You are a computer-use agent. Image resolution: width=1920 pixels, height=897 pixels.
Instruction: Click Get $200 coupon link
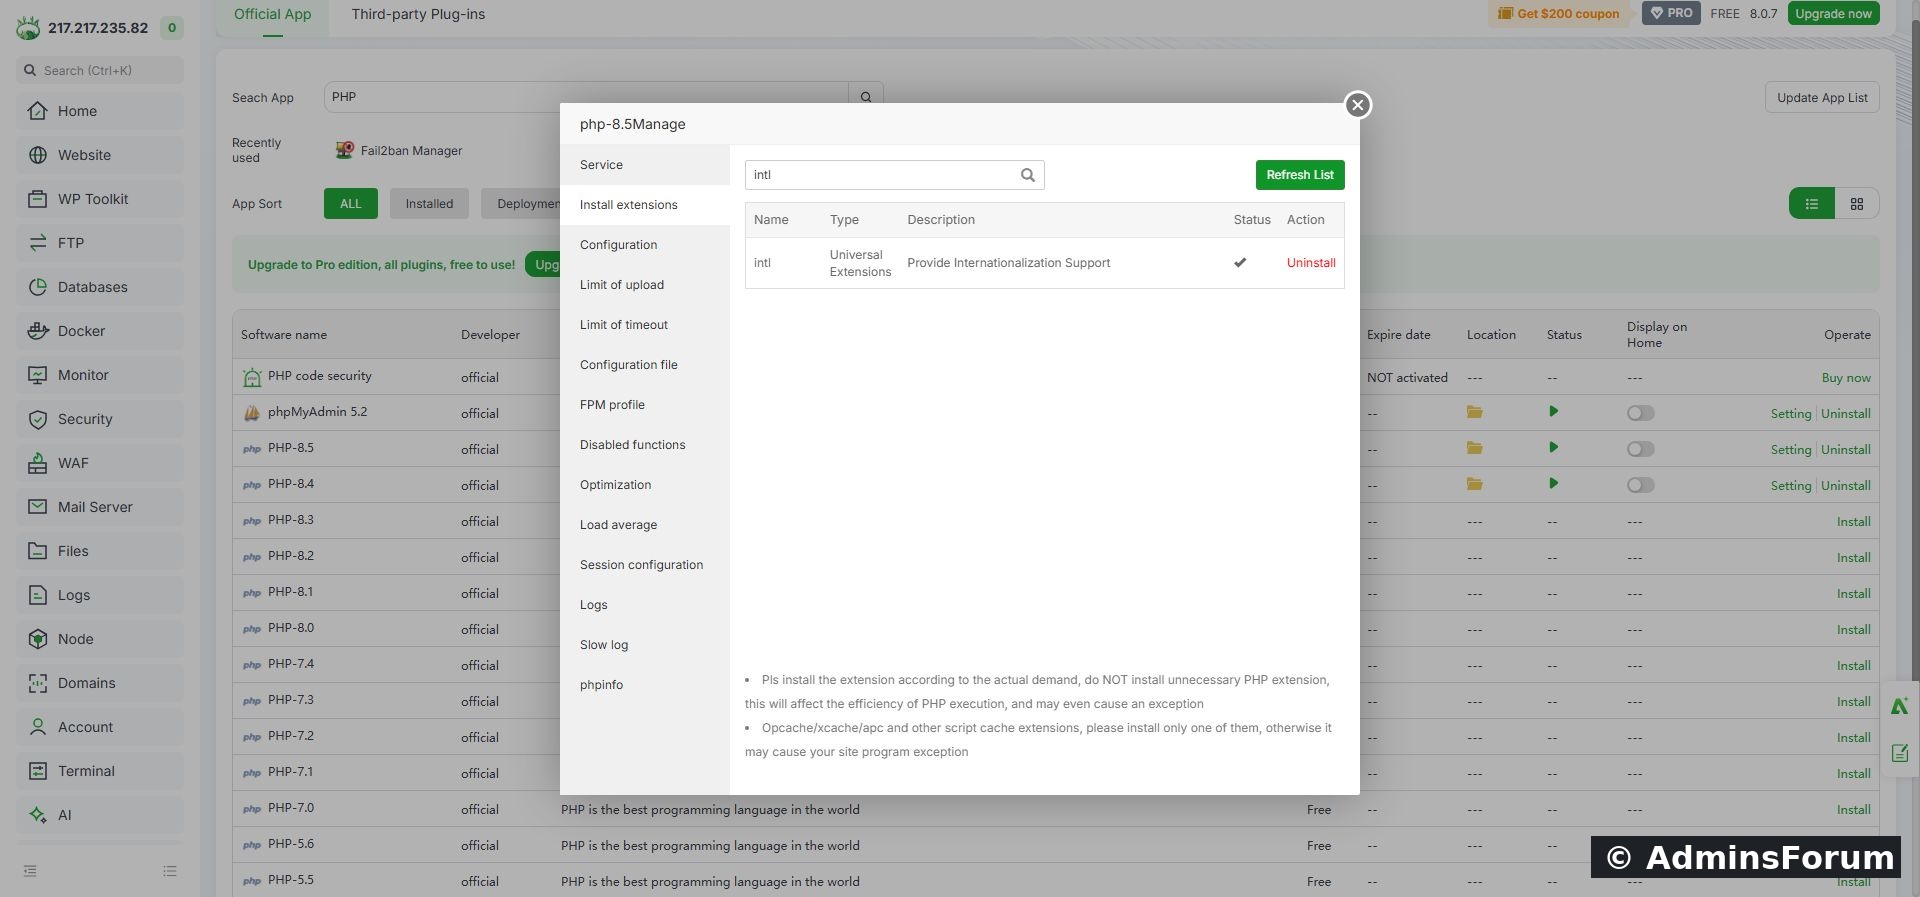pos(1558,14)
